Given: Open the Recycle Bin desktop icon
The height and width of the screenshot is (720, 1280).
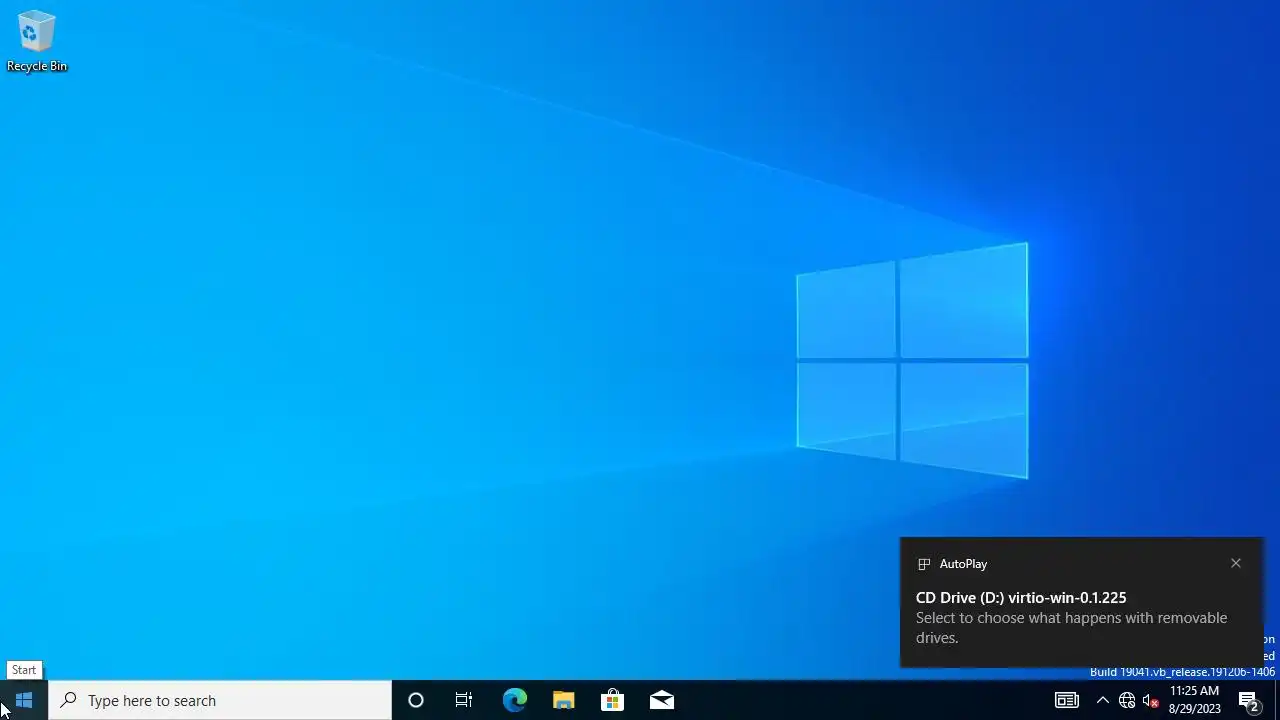Looking at the screenshot, I should coord(36,41).
